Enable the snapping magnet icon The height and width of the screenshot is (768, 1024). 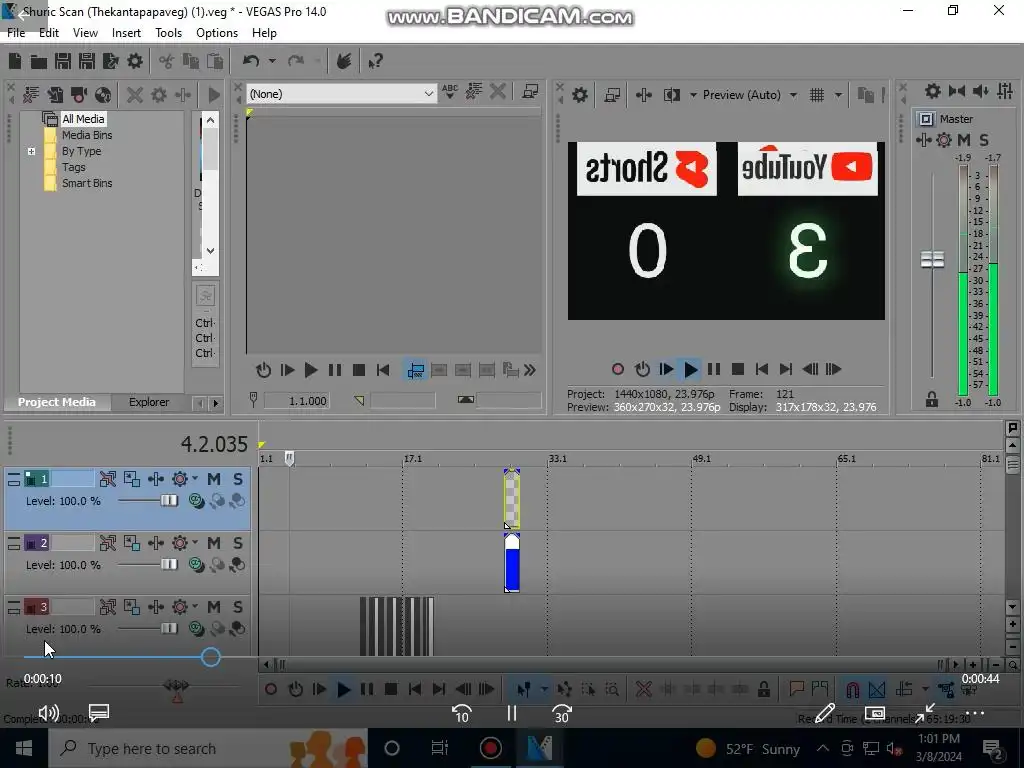852,689
